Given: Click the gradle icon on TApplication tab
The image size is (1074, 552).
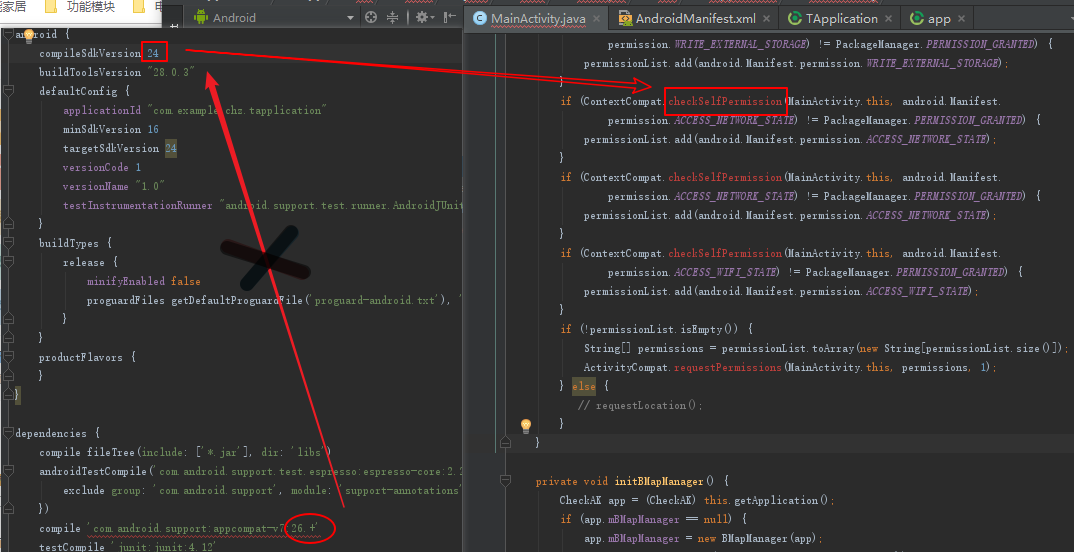Looking at the screenshot, I should tap(795, 18).
